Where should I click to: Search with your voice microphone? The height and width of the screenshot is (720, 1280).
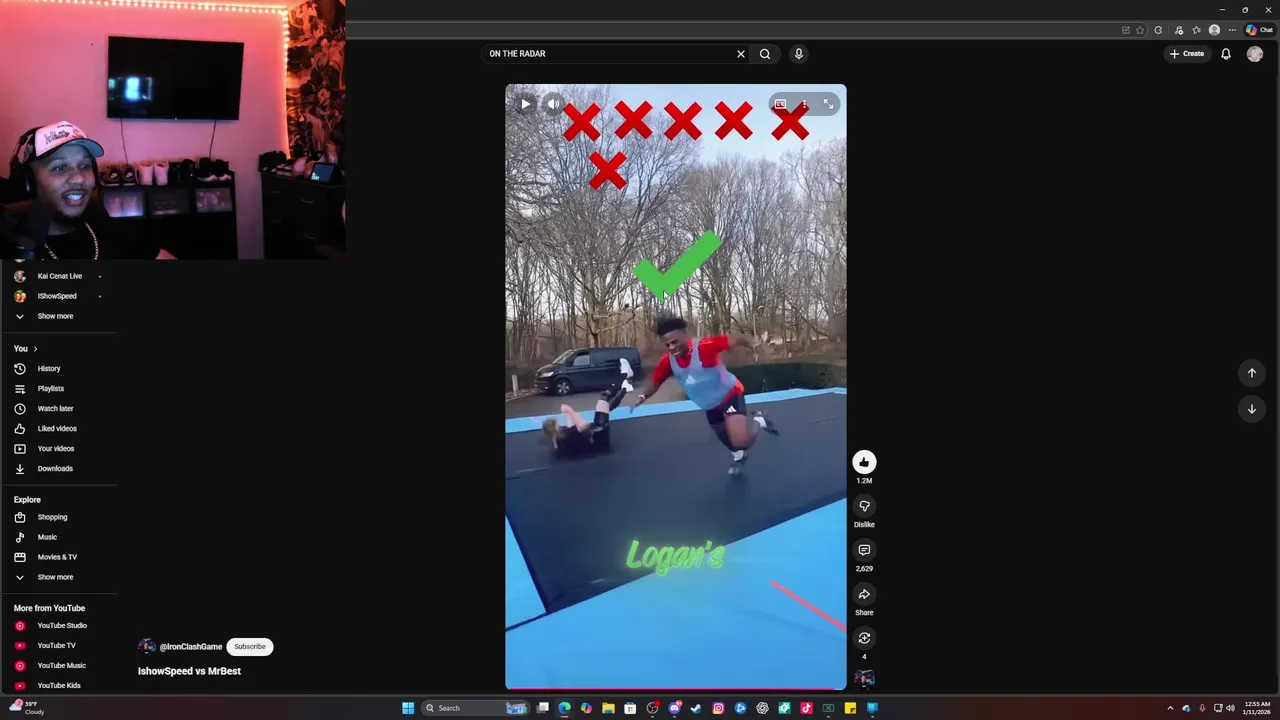pos(798,54)
